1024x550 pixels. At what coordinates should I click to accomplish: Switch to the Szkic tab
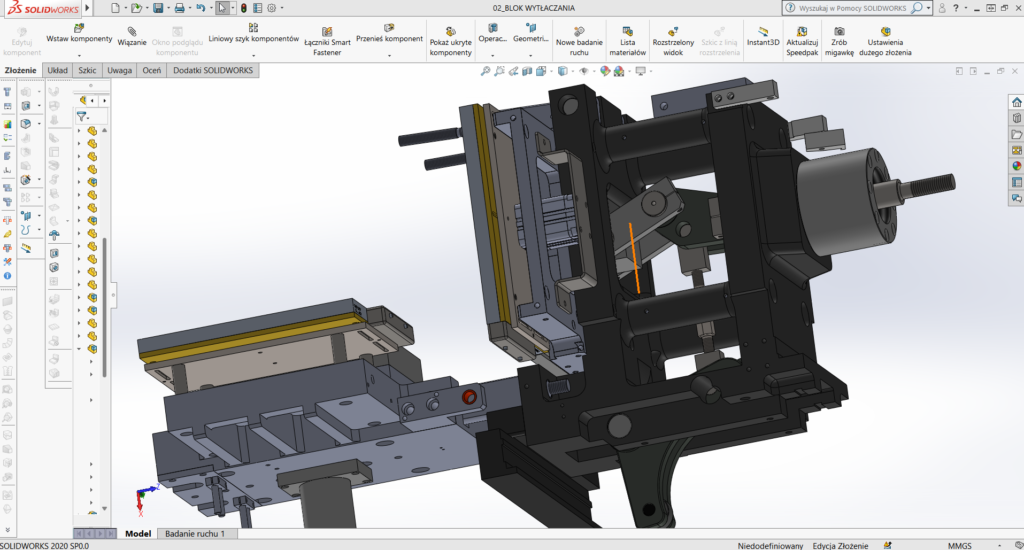click(x=89, y=71)
